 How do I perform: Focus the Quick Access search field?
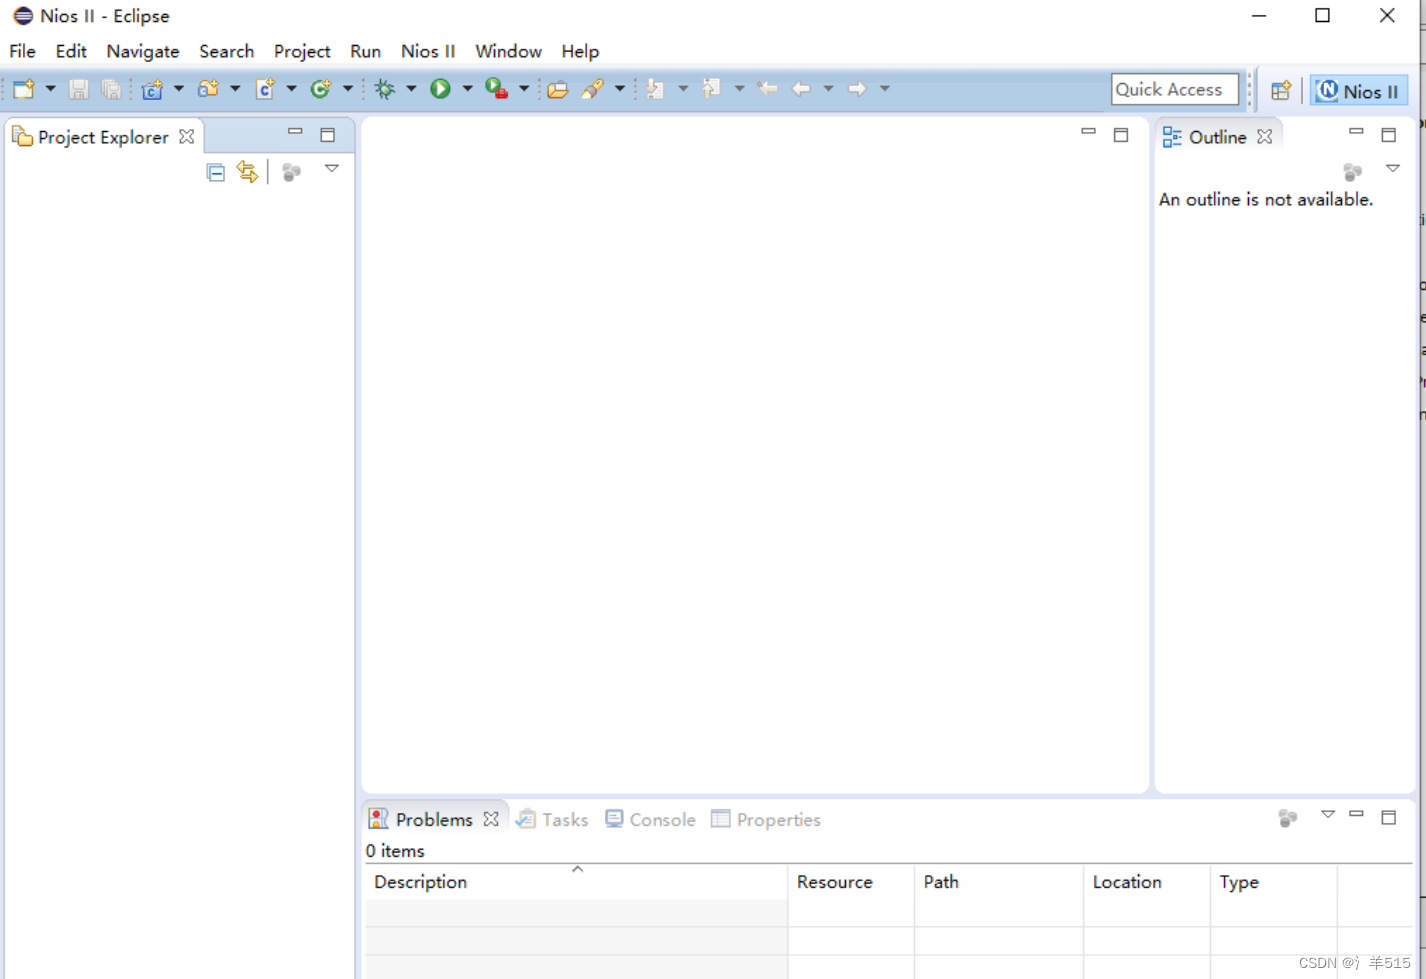point(1174,89)
